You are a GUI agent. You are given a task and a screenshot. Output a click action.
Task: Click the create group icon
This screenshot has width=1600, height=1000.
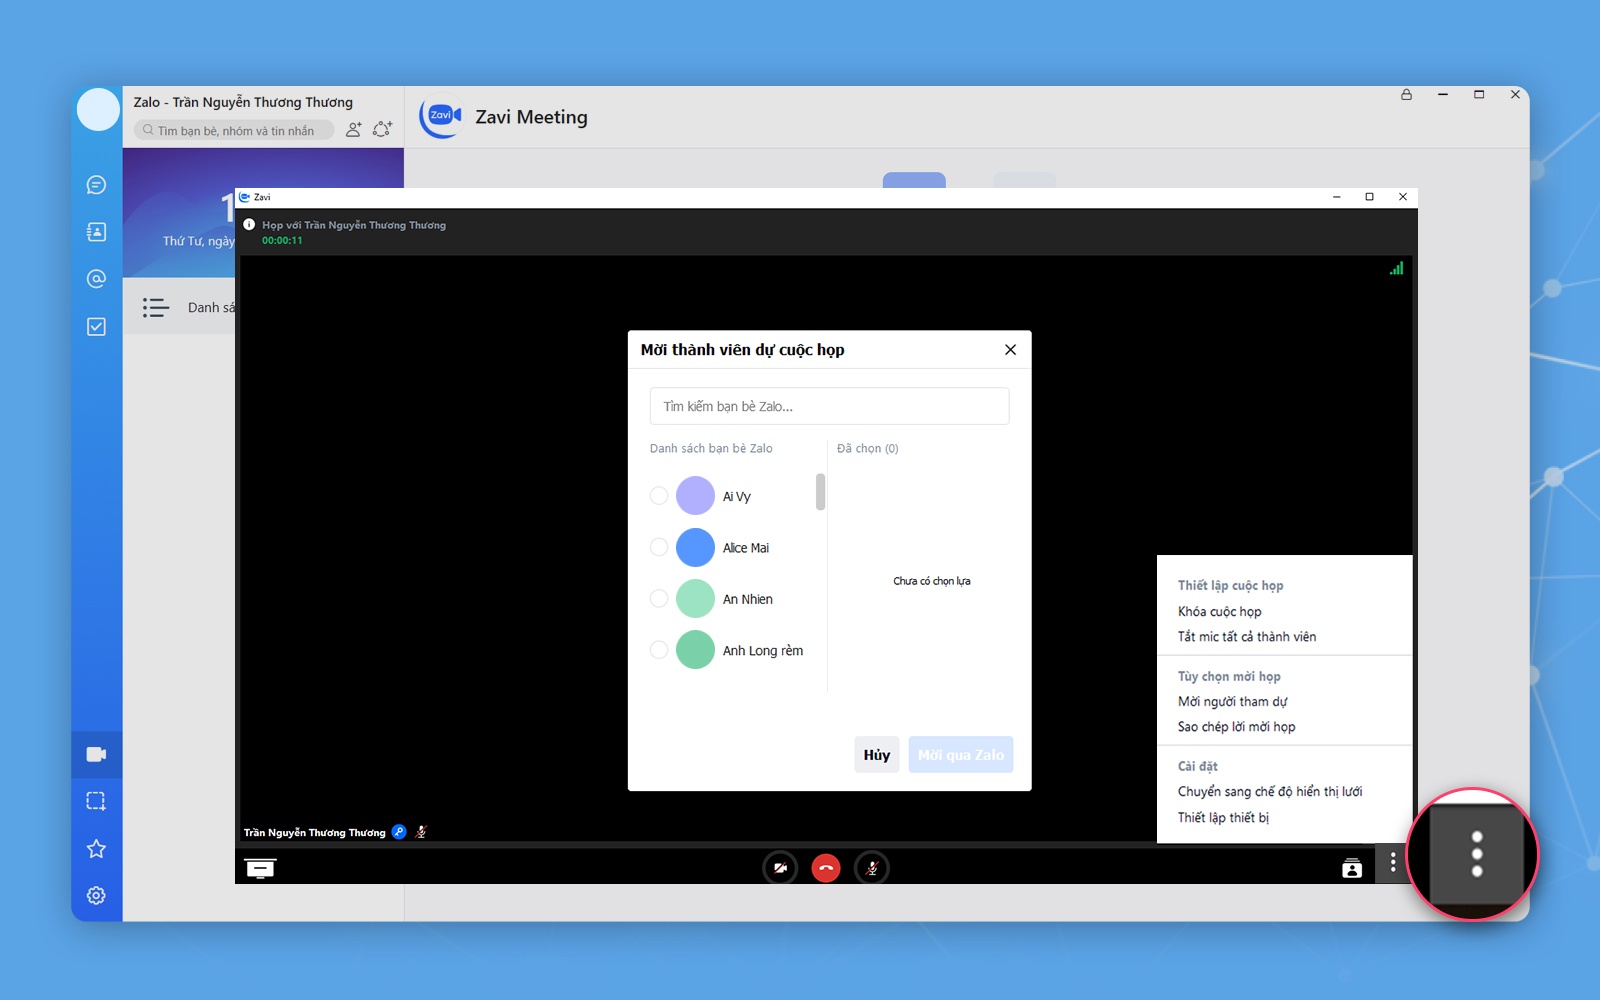click(x=382, y=129)
